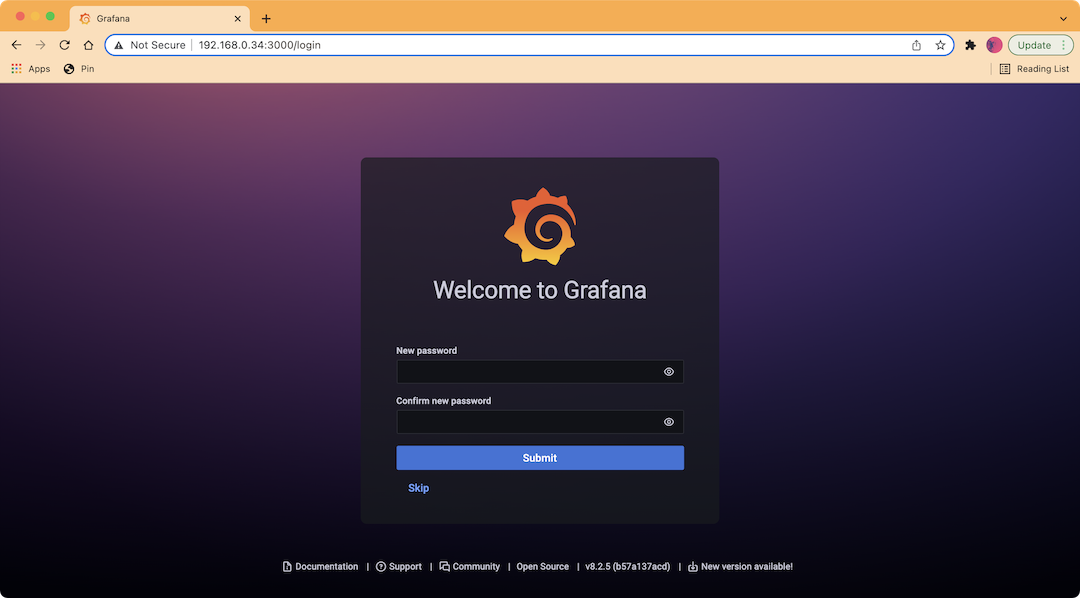Reload the Grafana login page

(65, 45)
